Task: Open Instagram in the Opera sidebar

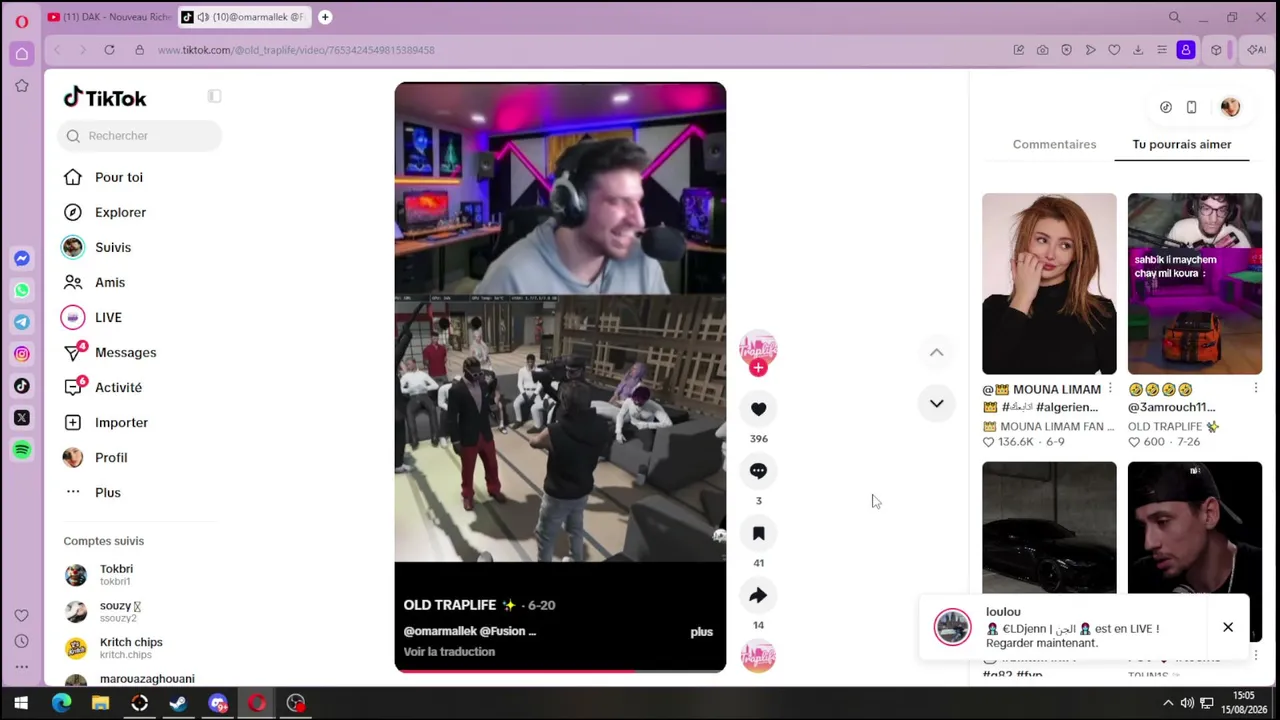Action: [x=22, y=354]
